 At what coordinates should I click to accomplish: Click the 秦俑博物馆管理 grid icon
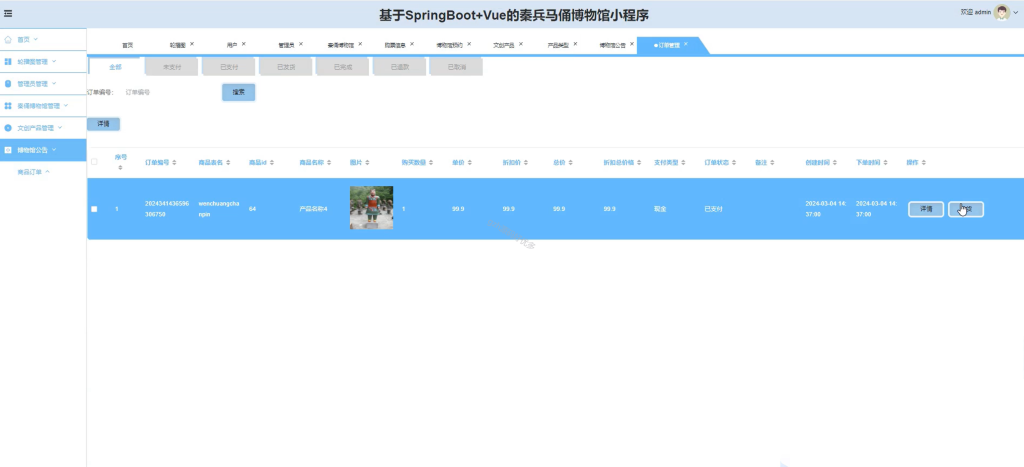(x=8, y=106)
